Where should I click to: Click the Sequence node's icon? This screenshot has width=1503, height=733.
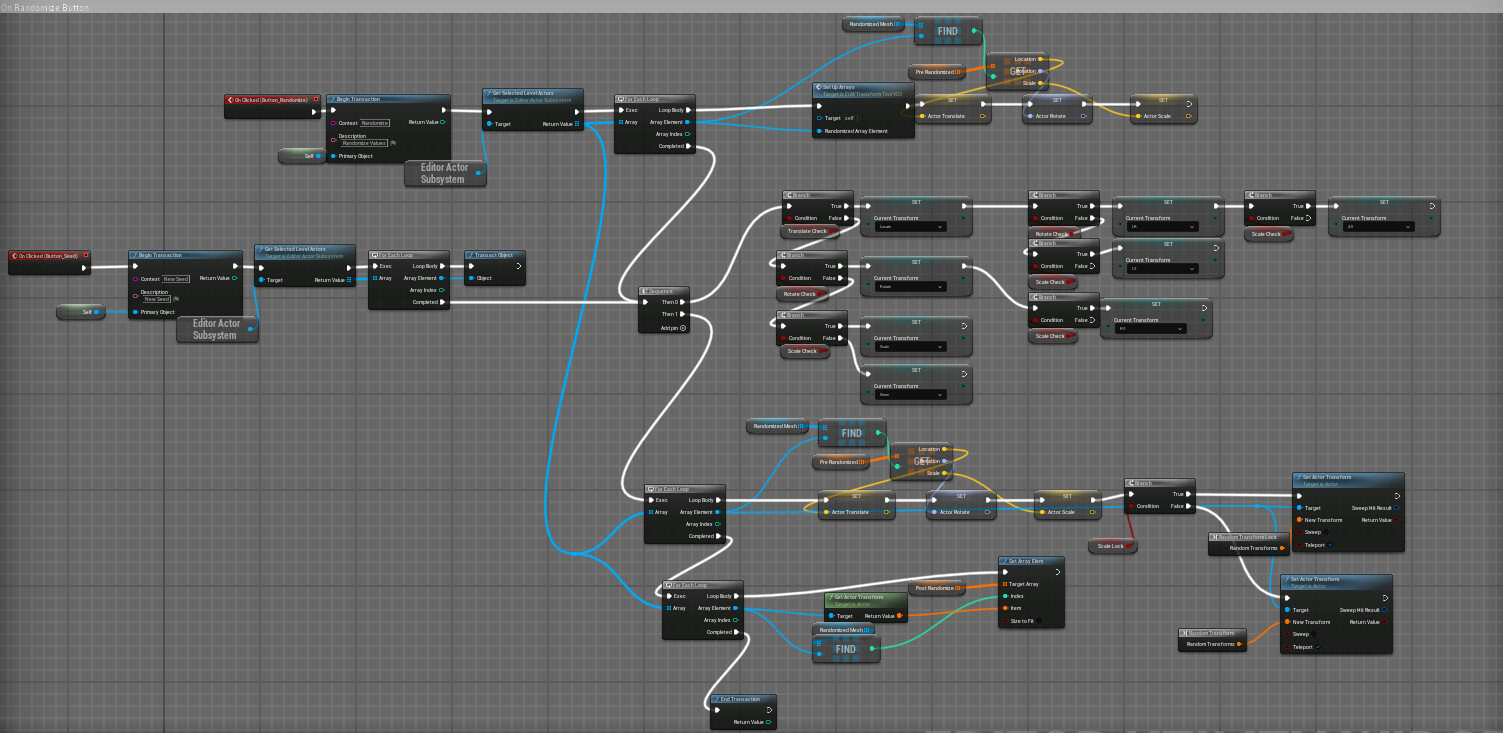pos(645,291)
